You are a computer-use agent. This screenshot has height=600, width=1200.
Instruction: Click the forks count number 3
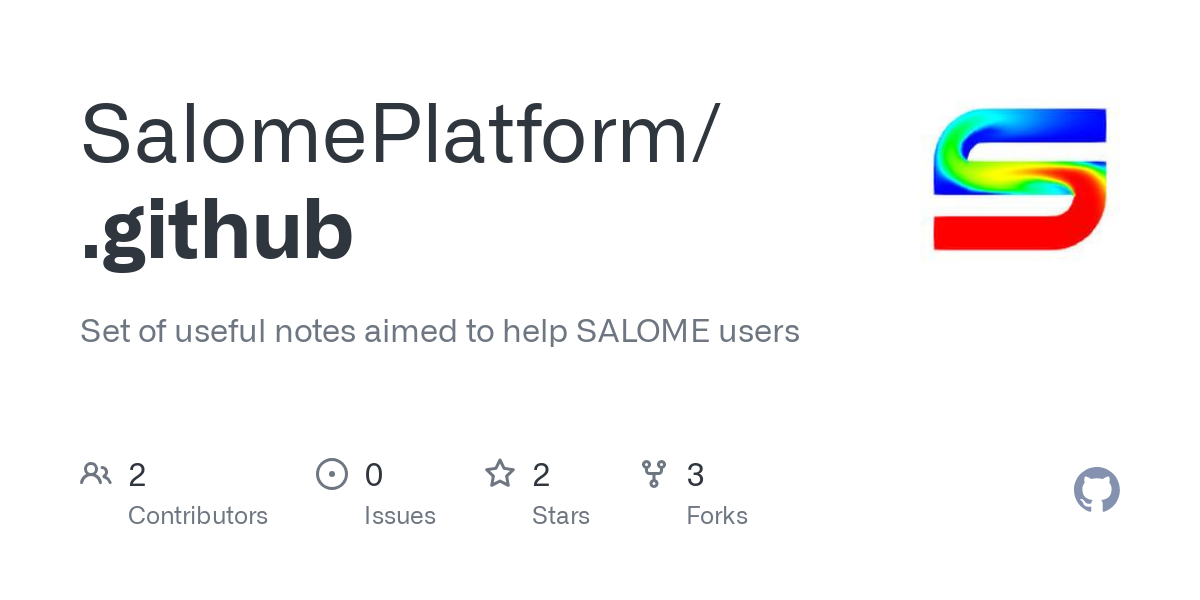695,475
